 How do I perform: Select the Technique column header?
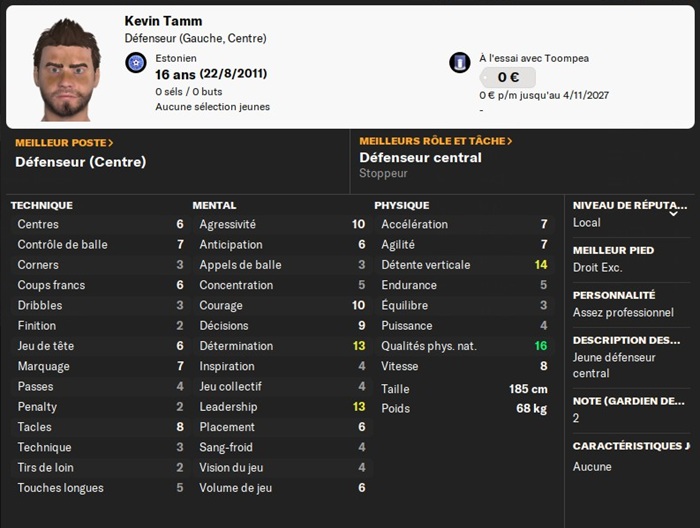42,205
